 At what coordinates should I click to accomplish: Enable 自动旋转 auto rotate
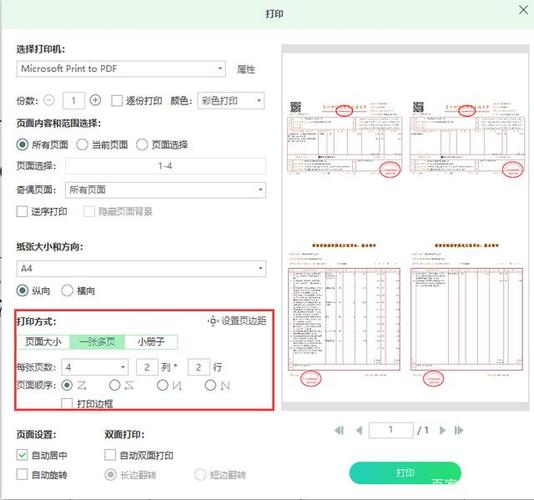pyautogui.click(x=22, y=474)
